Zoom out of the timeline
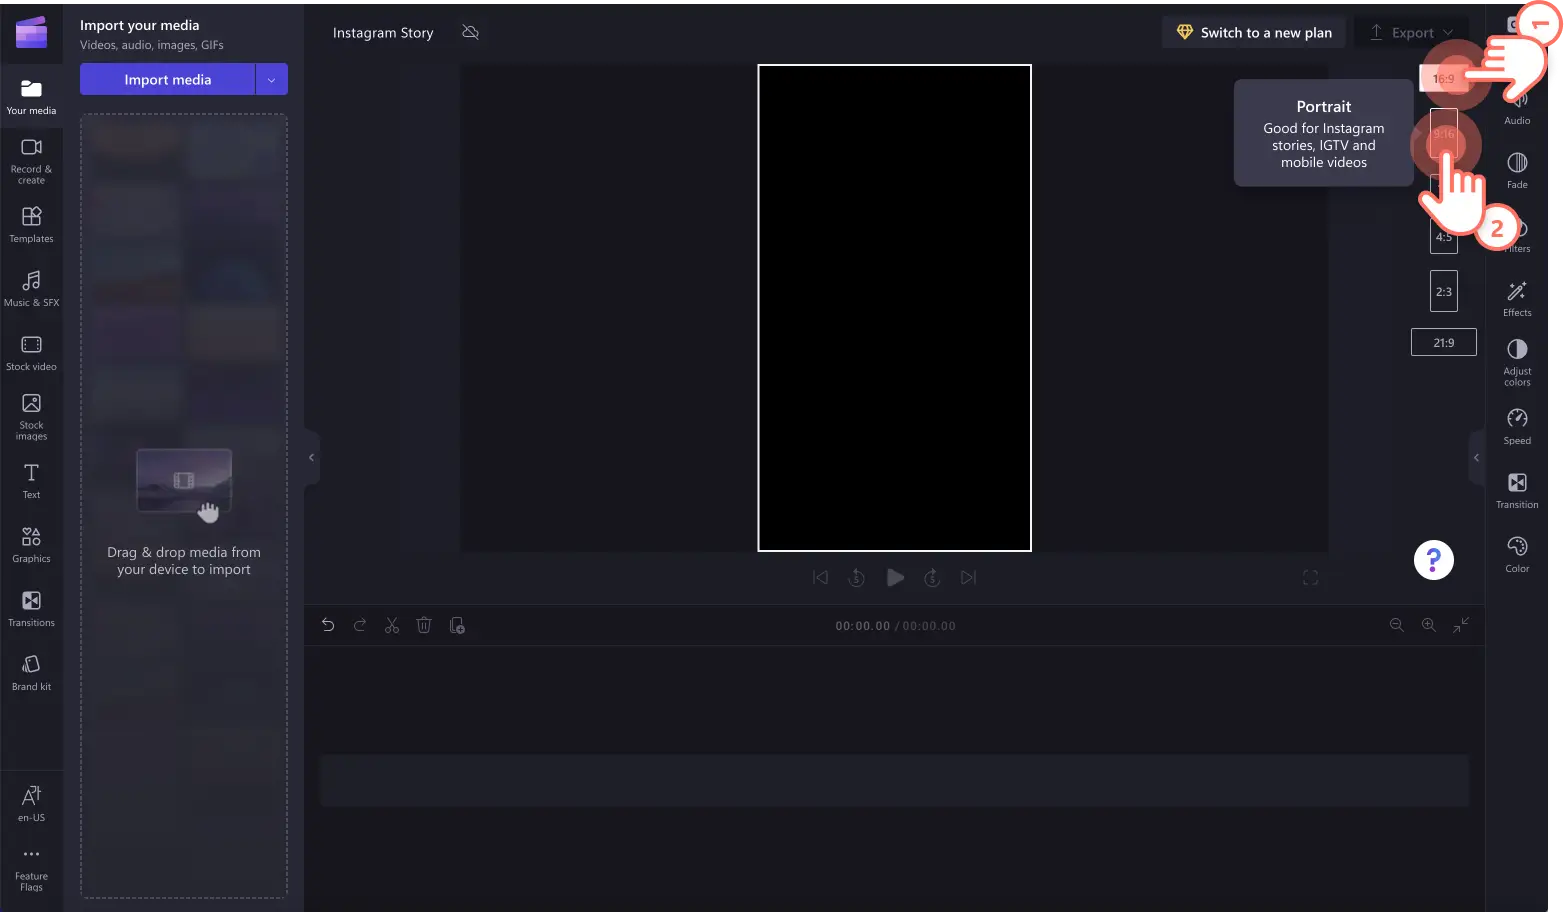The width and height of the screenshot is (1564, 912). tap(1397, 625)
